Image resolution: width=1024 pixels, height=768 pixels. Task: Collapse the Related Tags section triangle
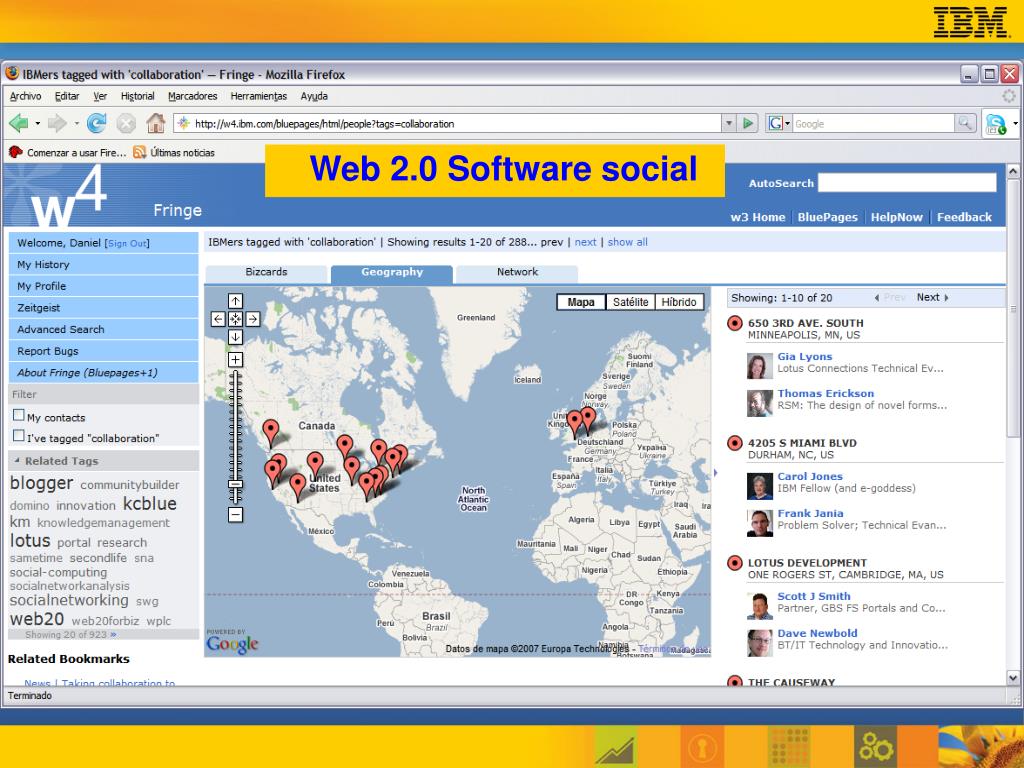click(x=16, y=460)
